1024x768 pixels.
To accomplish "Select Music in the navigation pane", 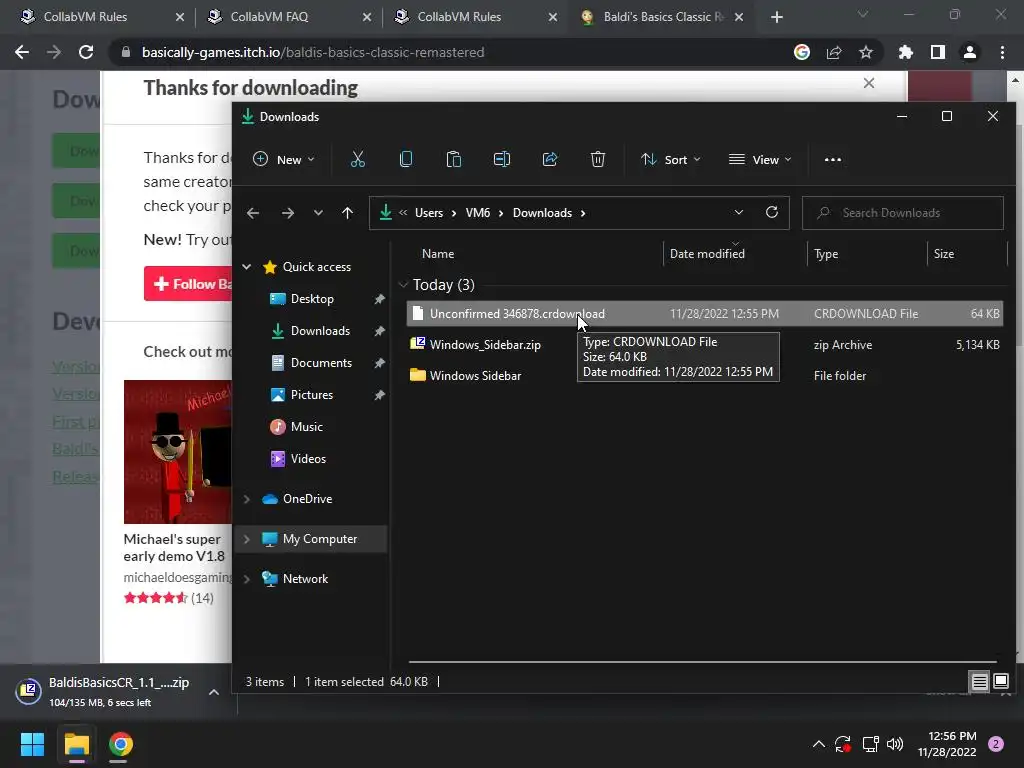I will 306,426.
